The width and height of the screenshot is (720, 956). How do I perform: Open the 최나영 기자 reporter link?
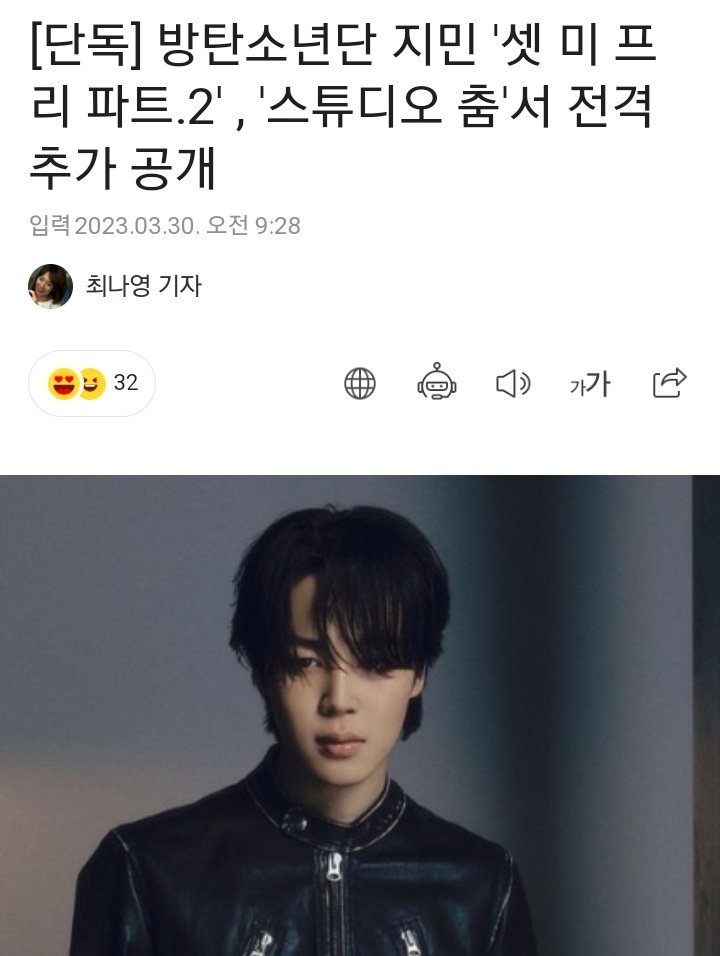point(143,285)
